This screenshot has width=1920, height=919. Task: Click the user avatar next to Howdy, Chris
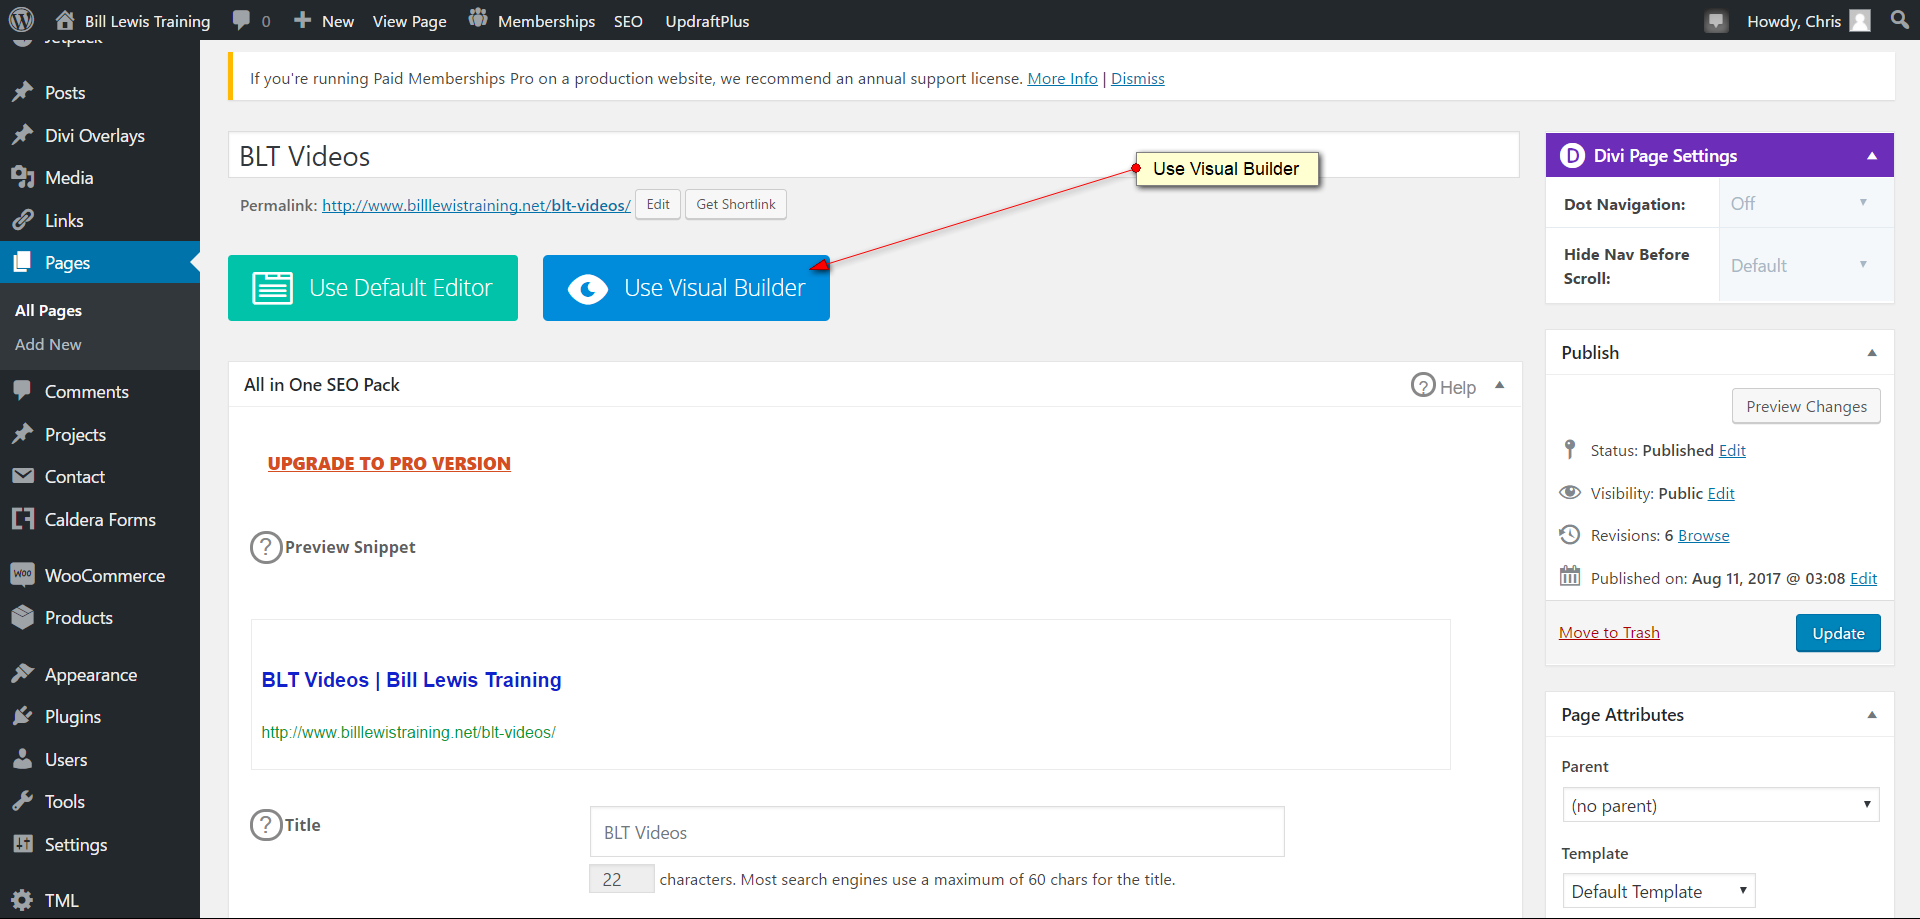tap(1860, 21)
